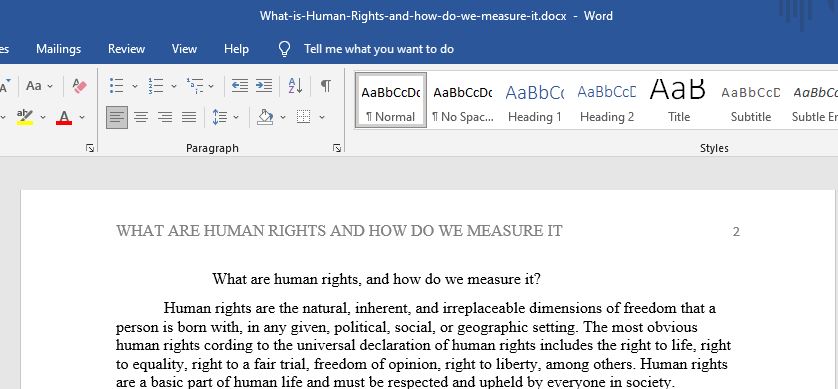This screenshot has width=838, height=389.
Task: Open the Borders dropdown arrow
Action: [x=322, y=117]
